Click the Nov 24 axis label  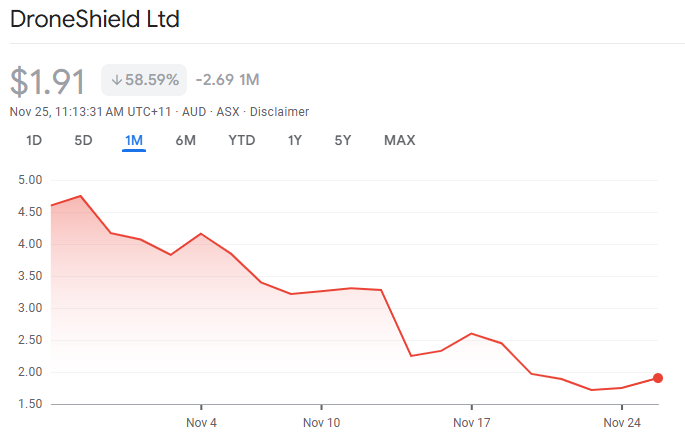(622, 423)
